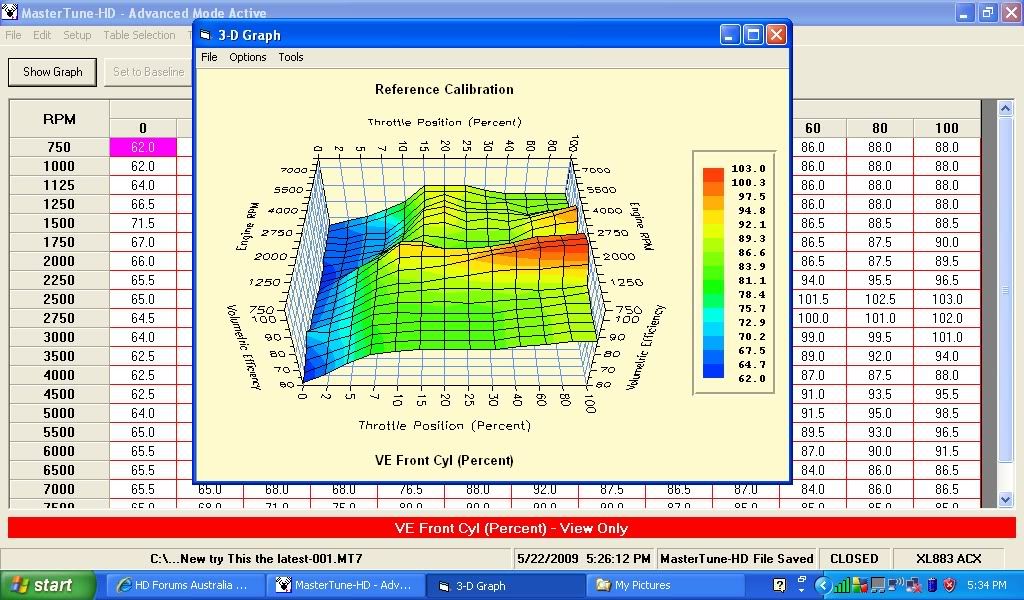Image resolution: width=1024 pixels, height=600 pixels.
Task: Click the CLOSED status bar entry
Action: point(854,559)
